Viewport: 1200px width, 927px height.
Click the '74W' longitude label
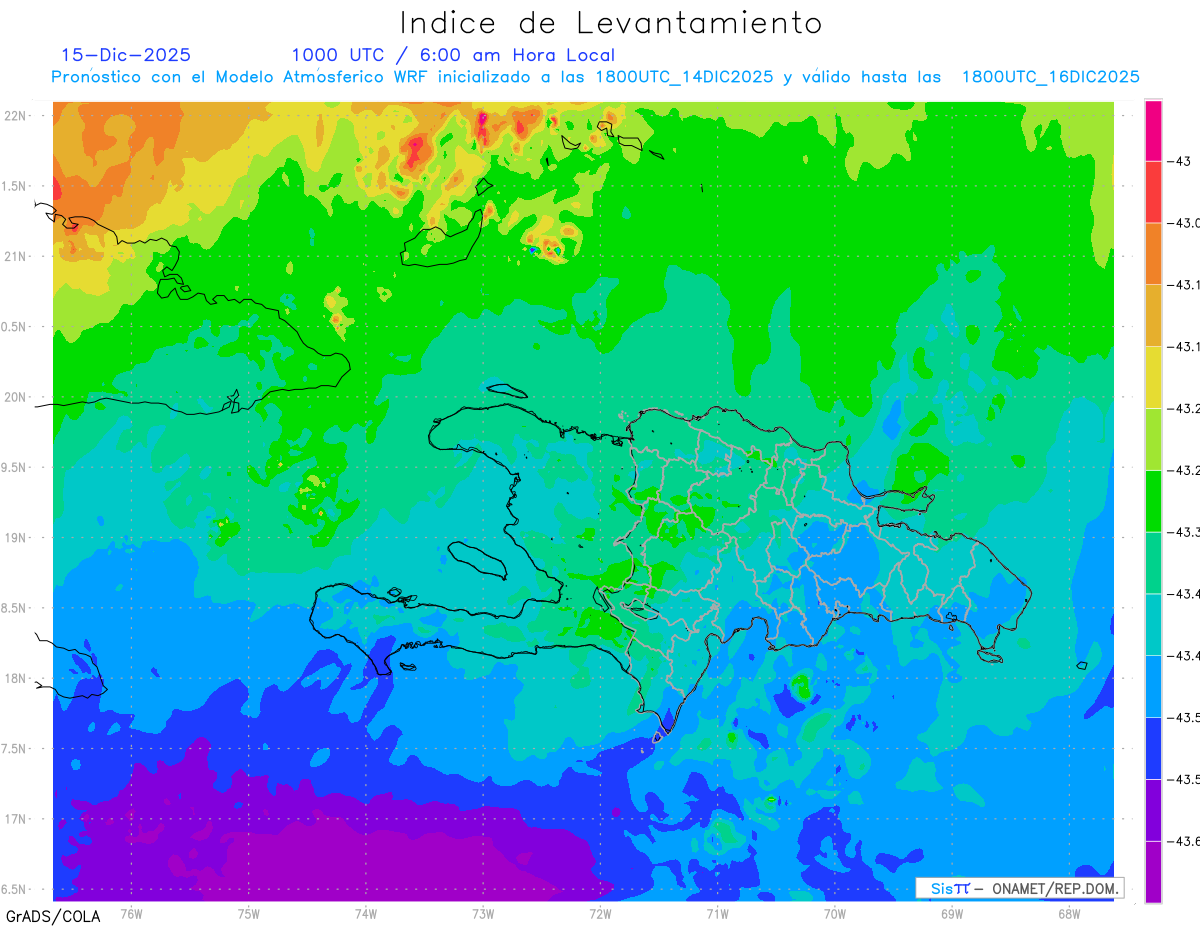coord(366,913)
